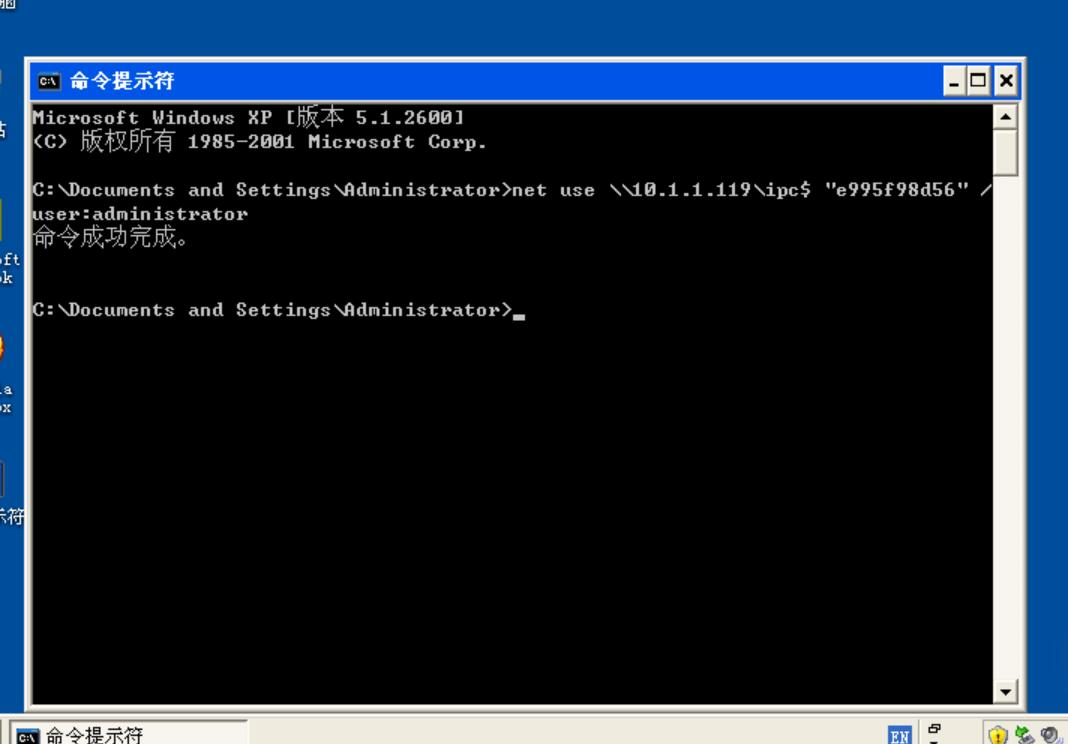Open the EN language bar indicator

pos(900,735)
